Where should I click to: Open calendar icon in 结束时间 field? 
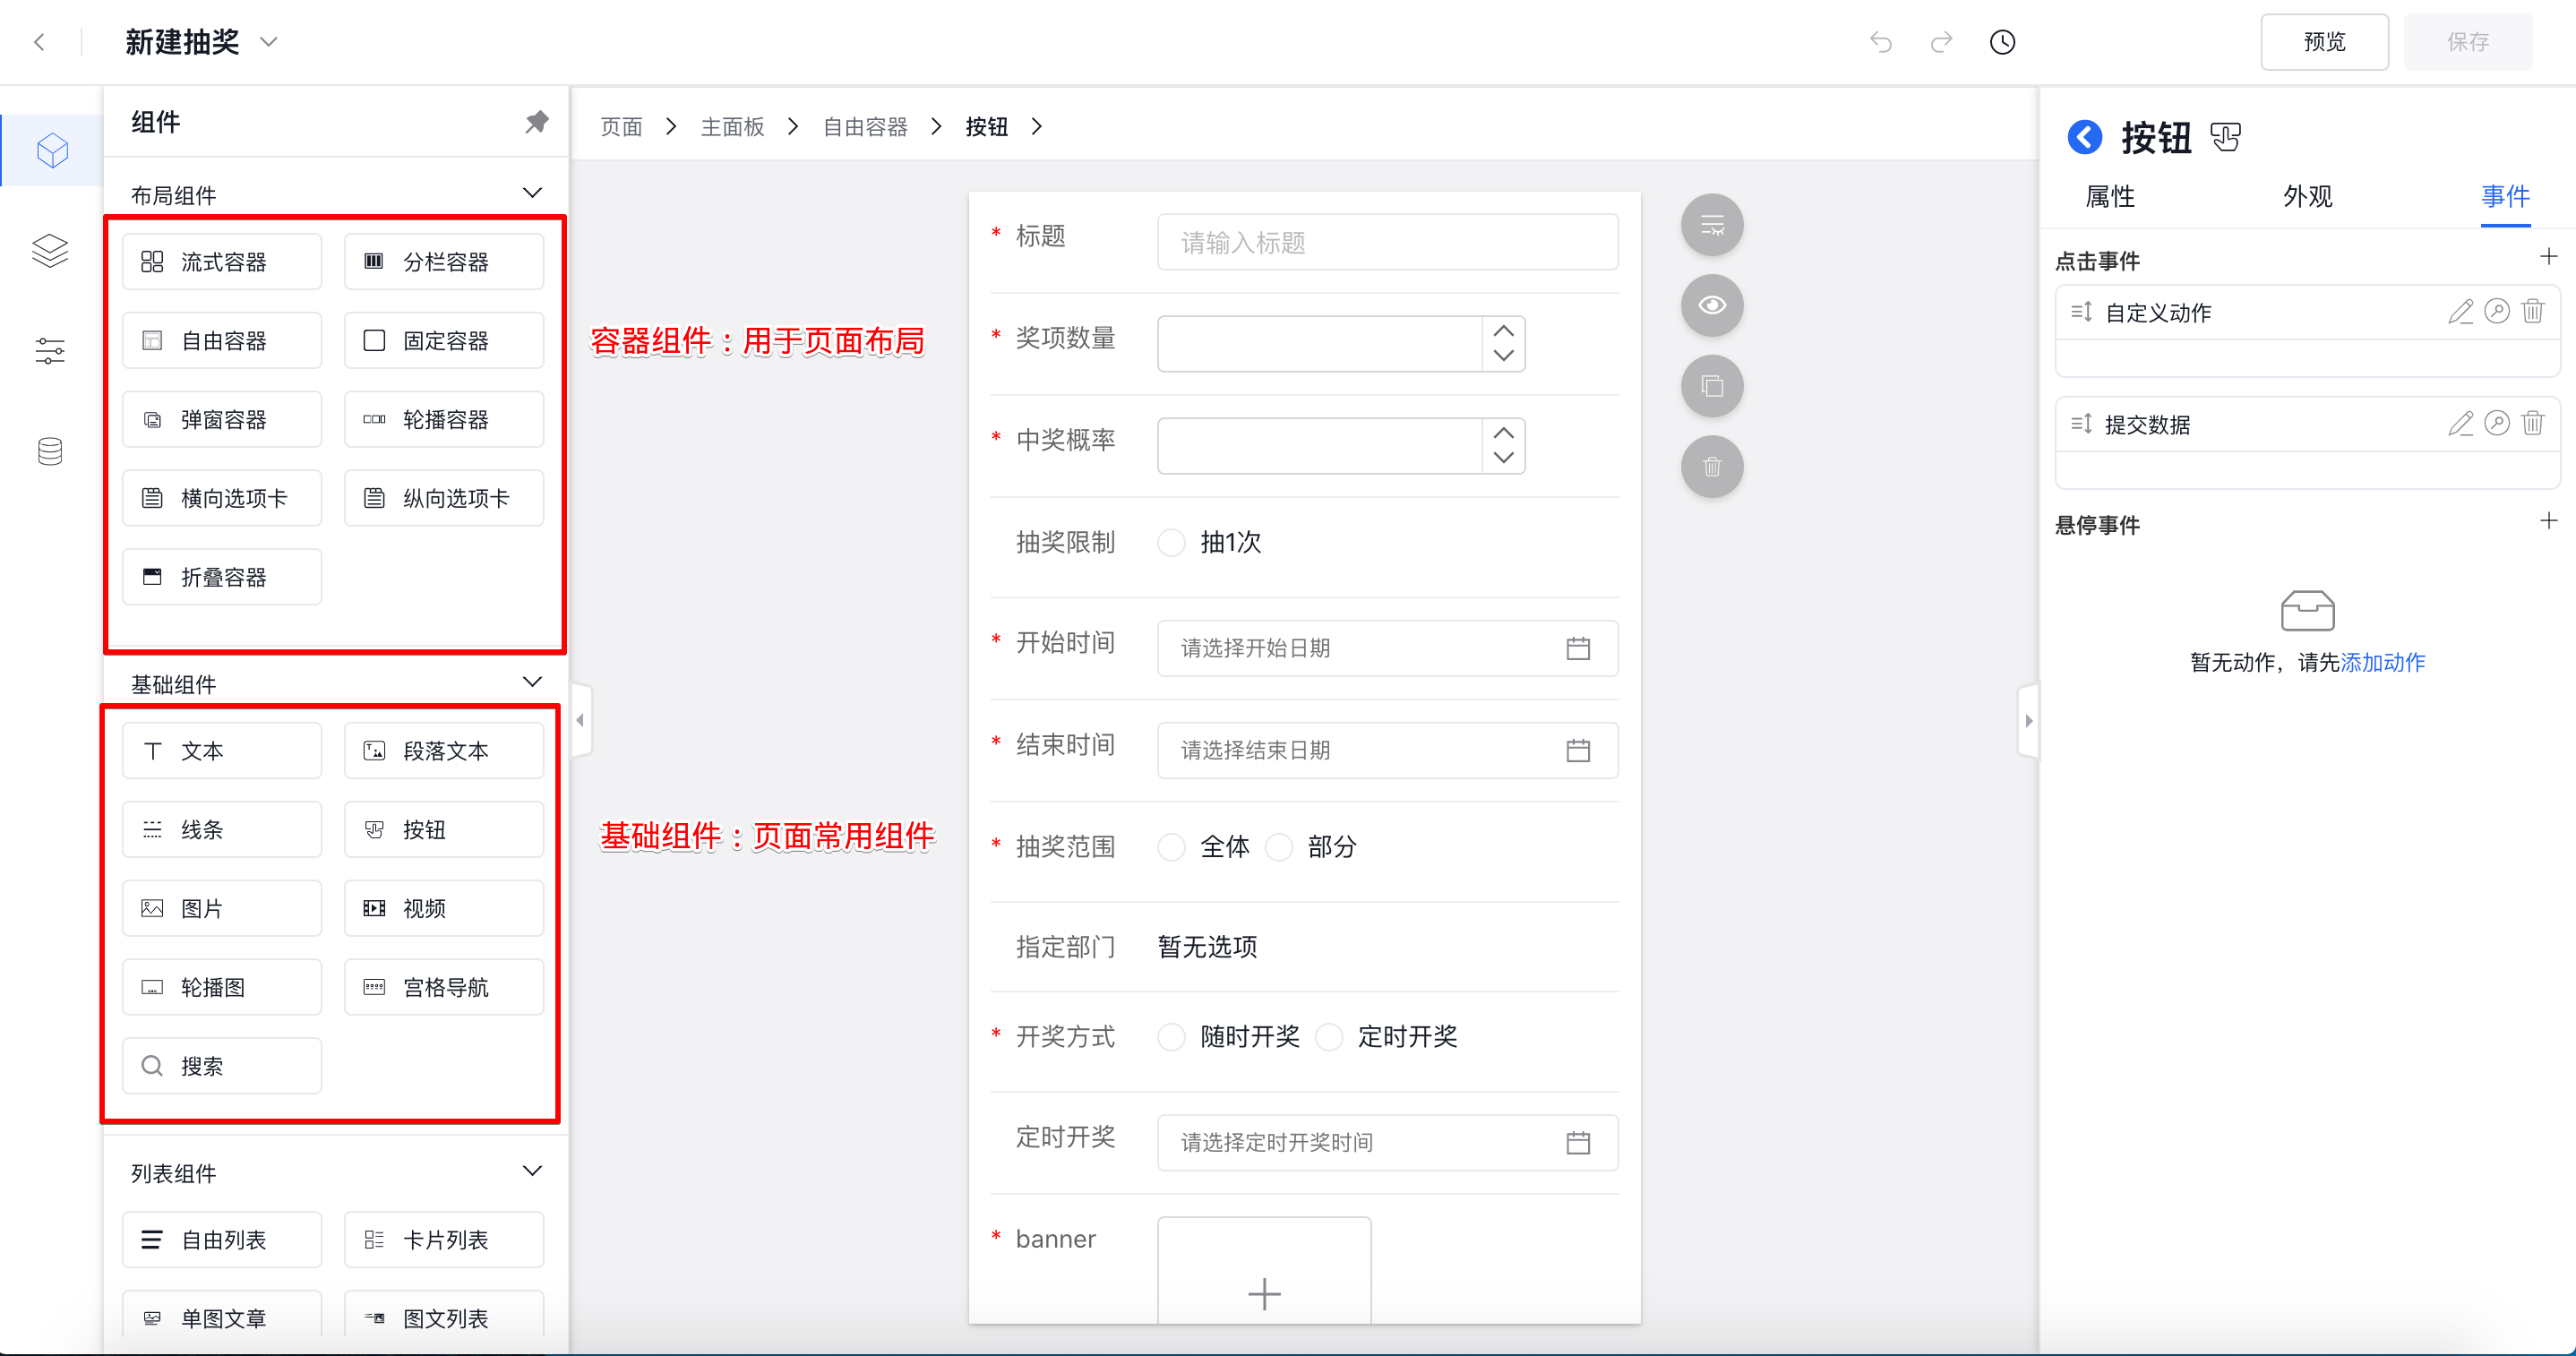pos(1578,750)
